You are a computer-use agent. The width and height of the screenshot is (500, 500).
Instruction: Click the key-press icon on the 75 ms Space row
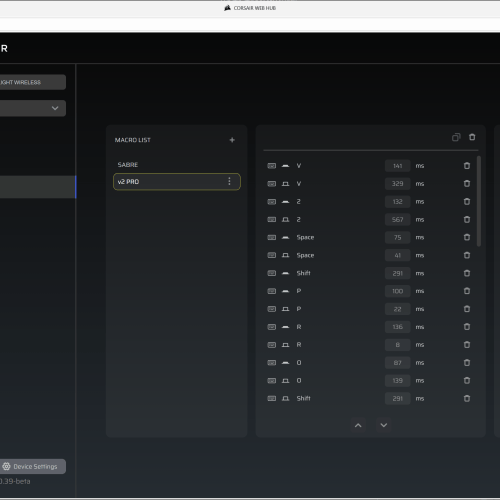point(285,237)
